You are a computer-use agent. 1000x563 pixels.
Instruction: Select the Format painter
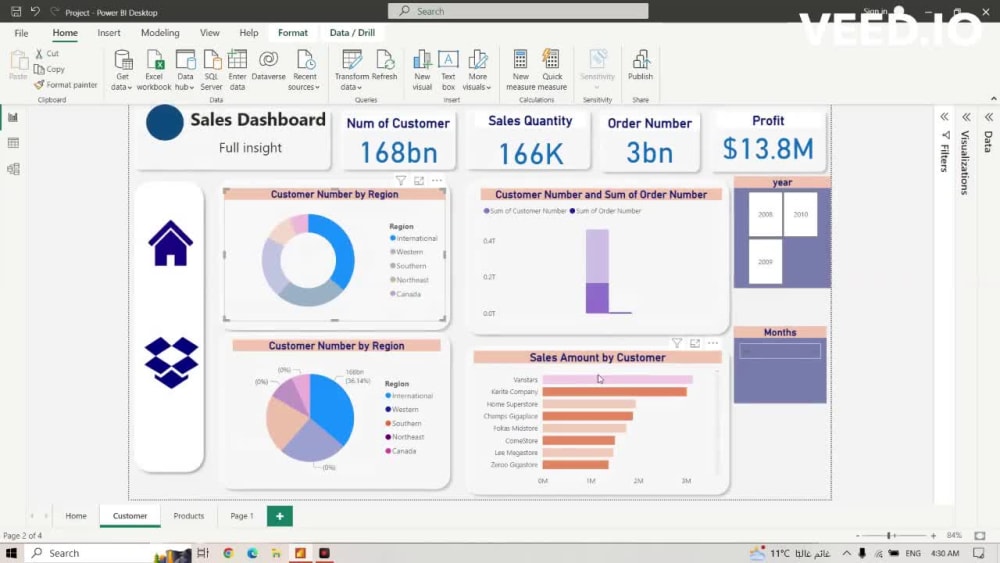click(66, 84)
